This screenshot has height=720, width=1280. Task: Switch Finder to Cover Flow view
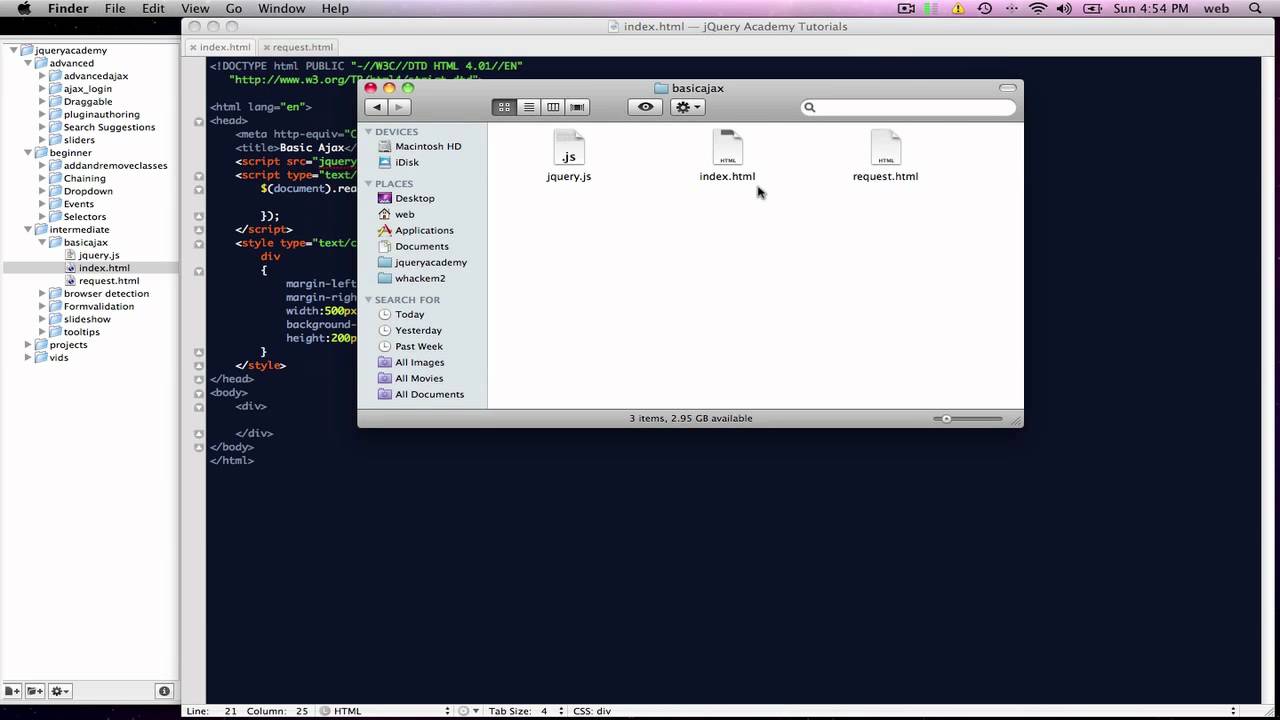tap(577, 107)
